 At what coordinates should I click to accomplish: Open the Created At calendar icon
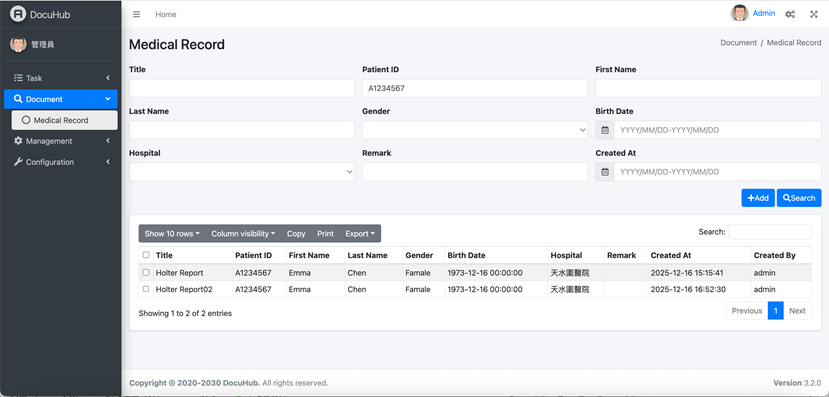tap(605, 172)
